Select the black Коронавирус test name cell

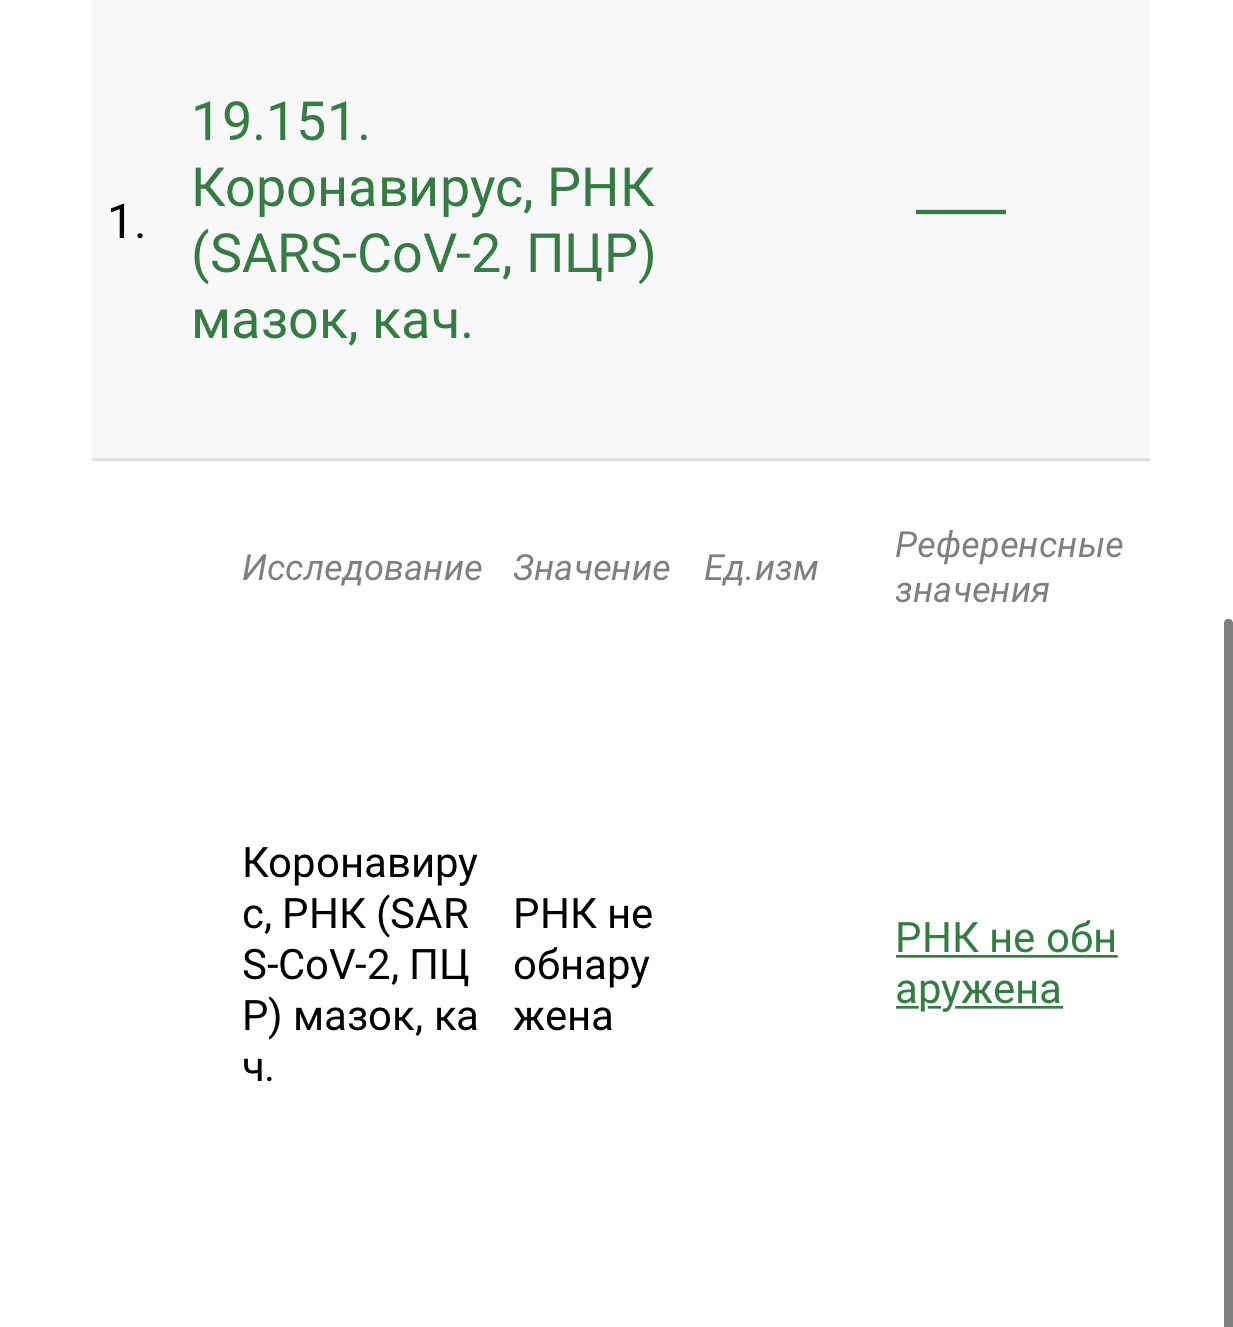[360, 964]
